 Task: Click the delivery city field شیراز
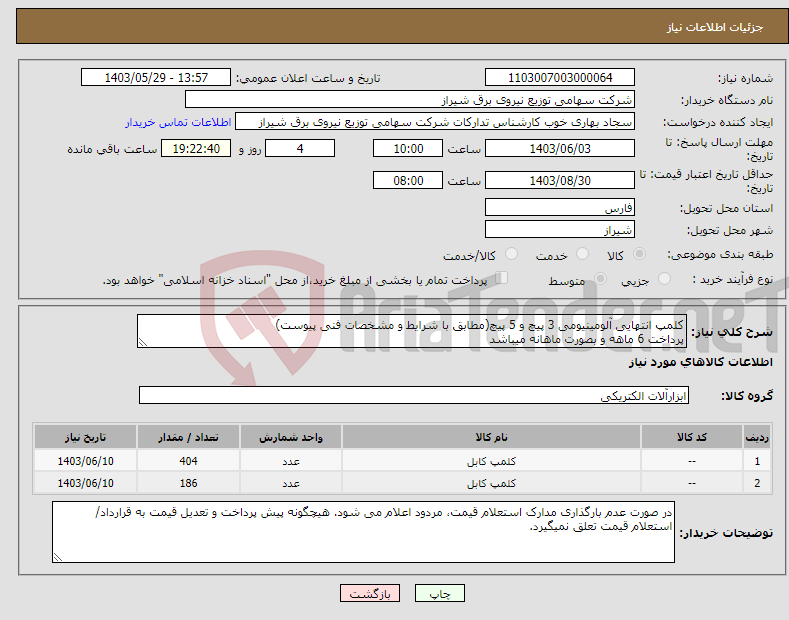point(560,229)
